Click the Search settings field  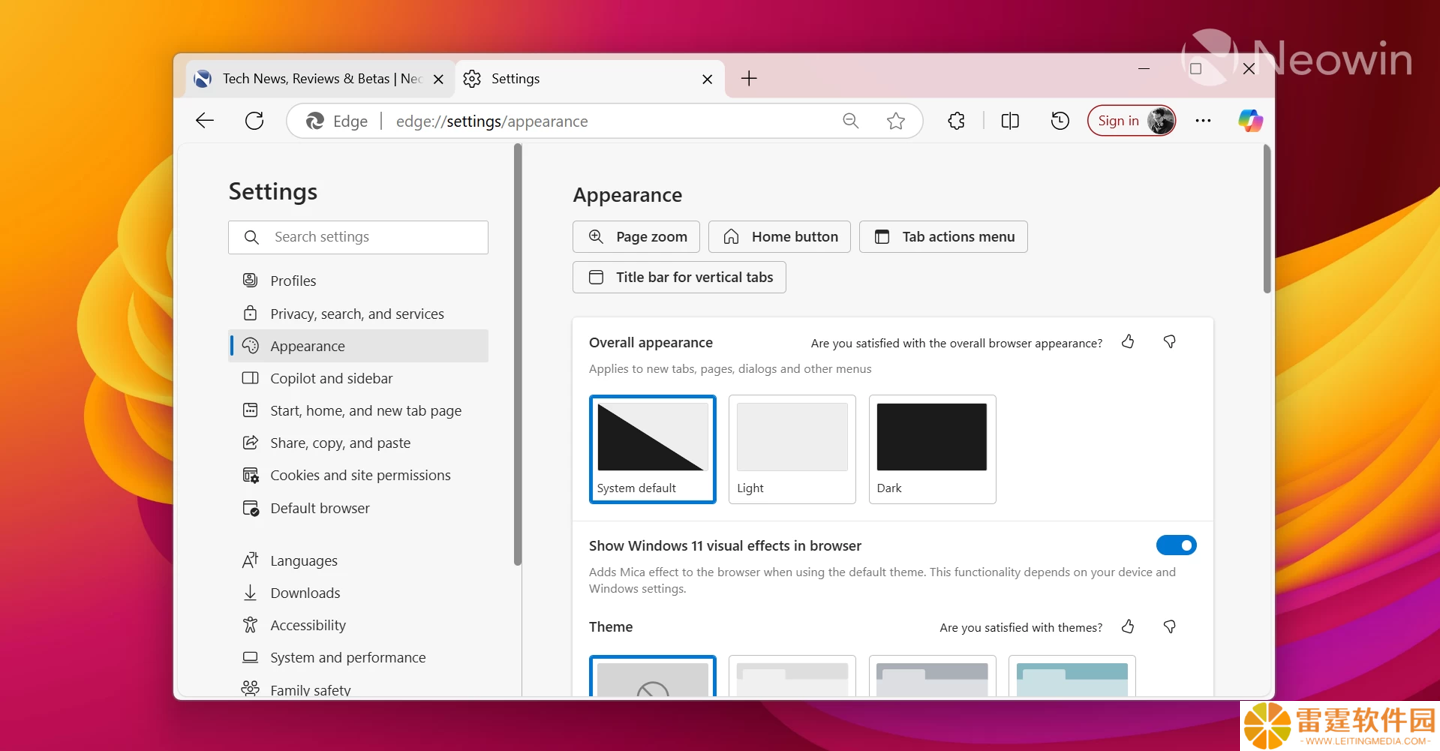tap(358, 237)
